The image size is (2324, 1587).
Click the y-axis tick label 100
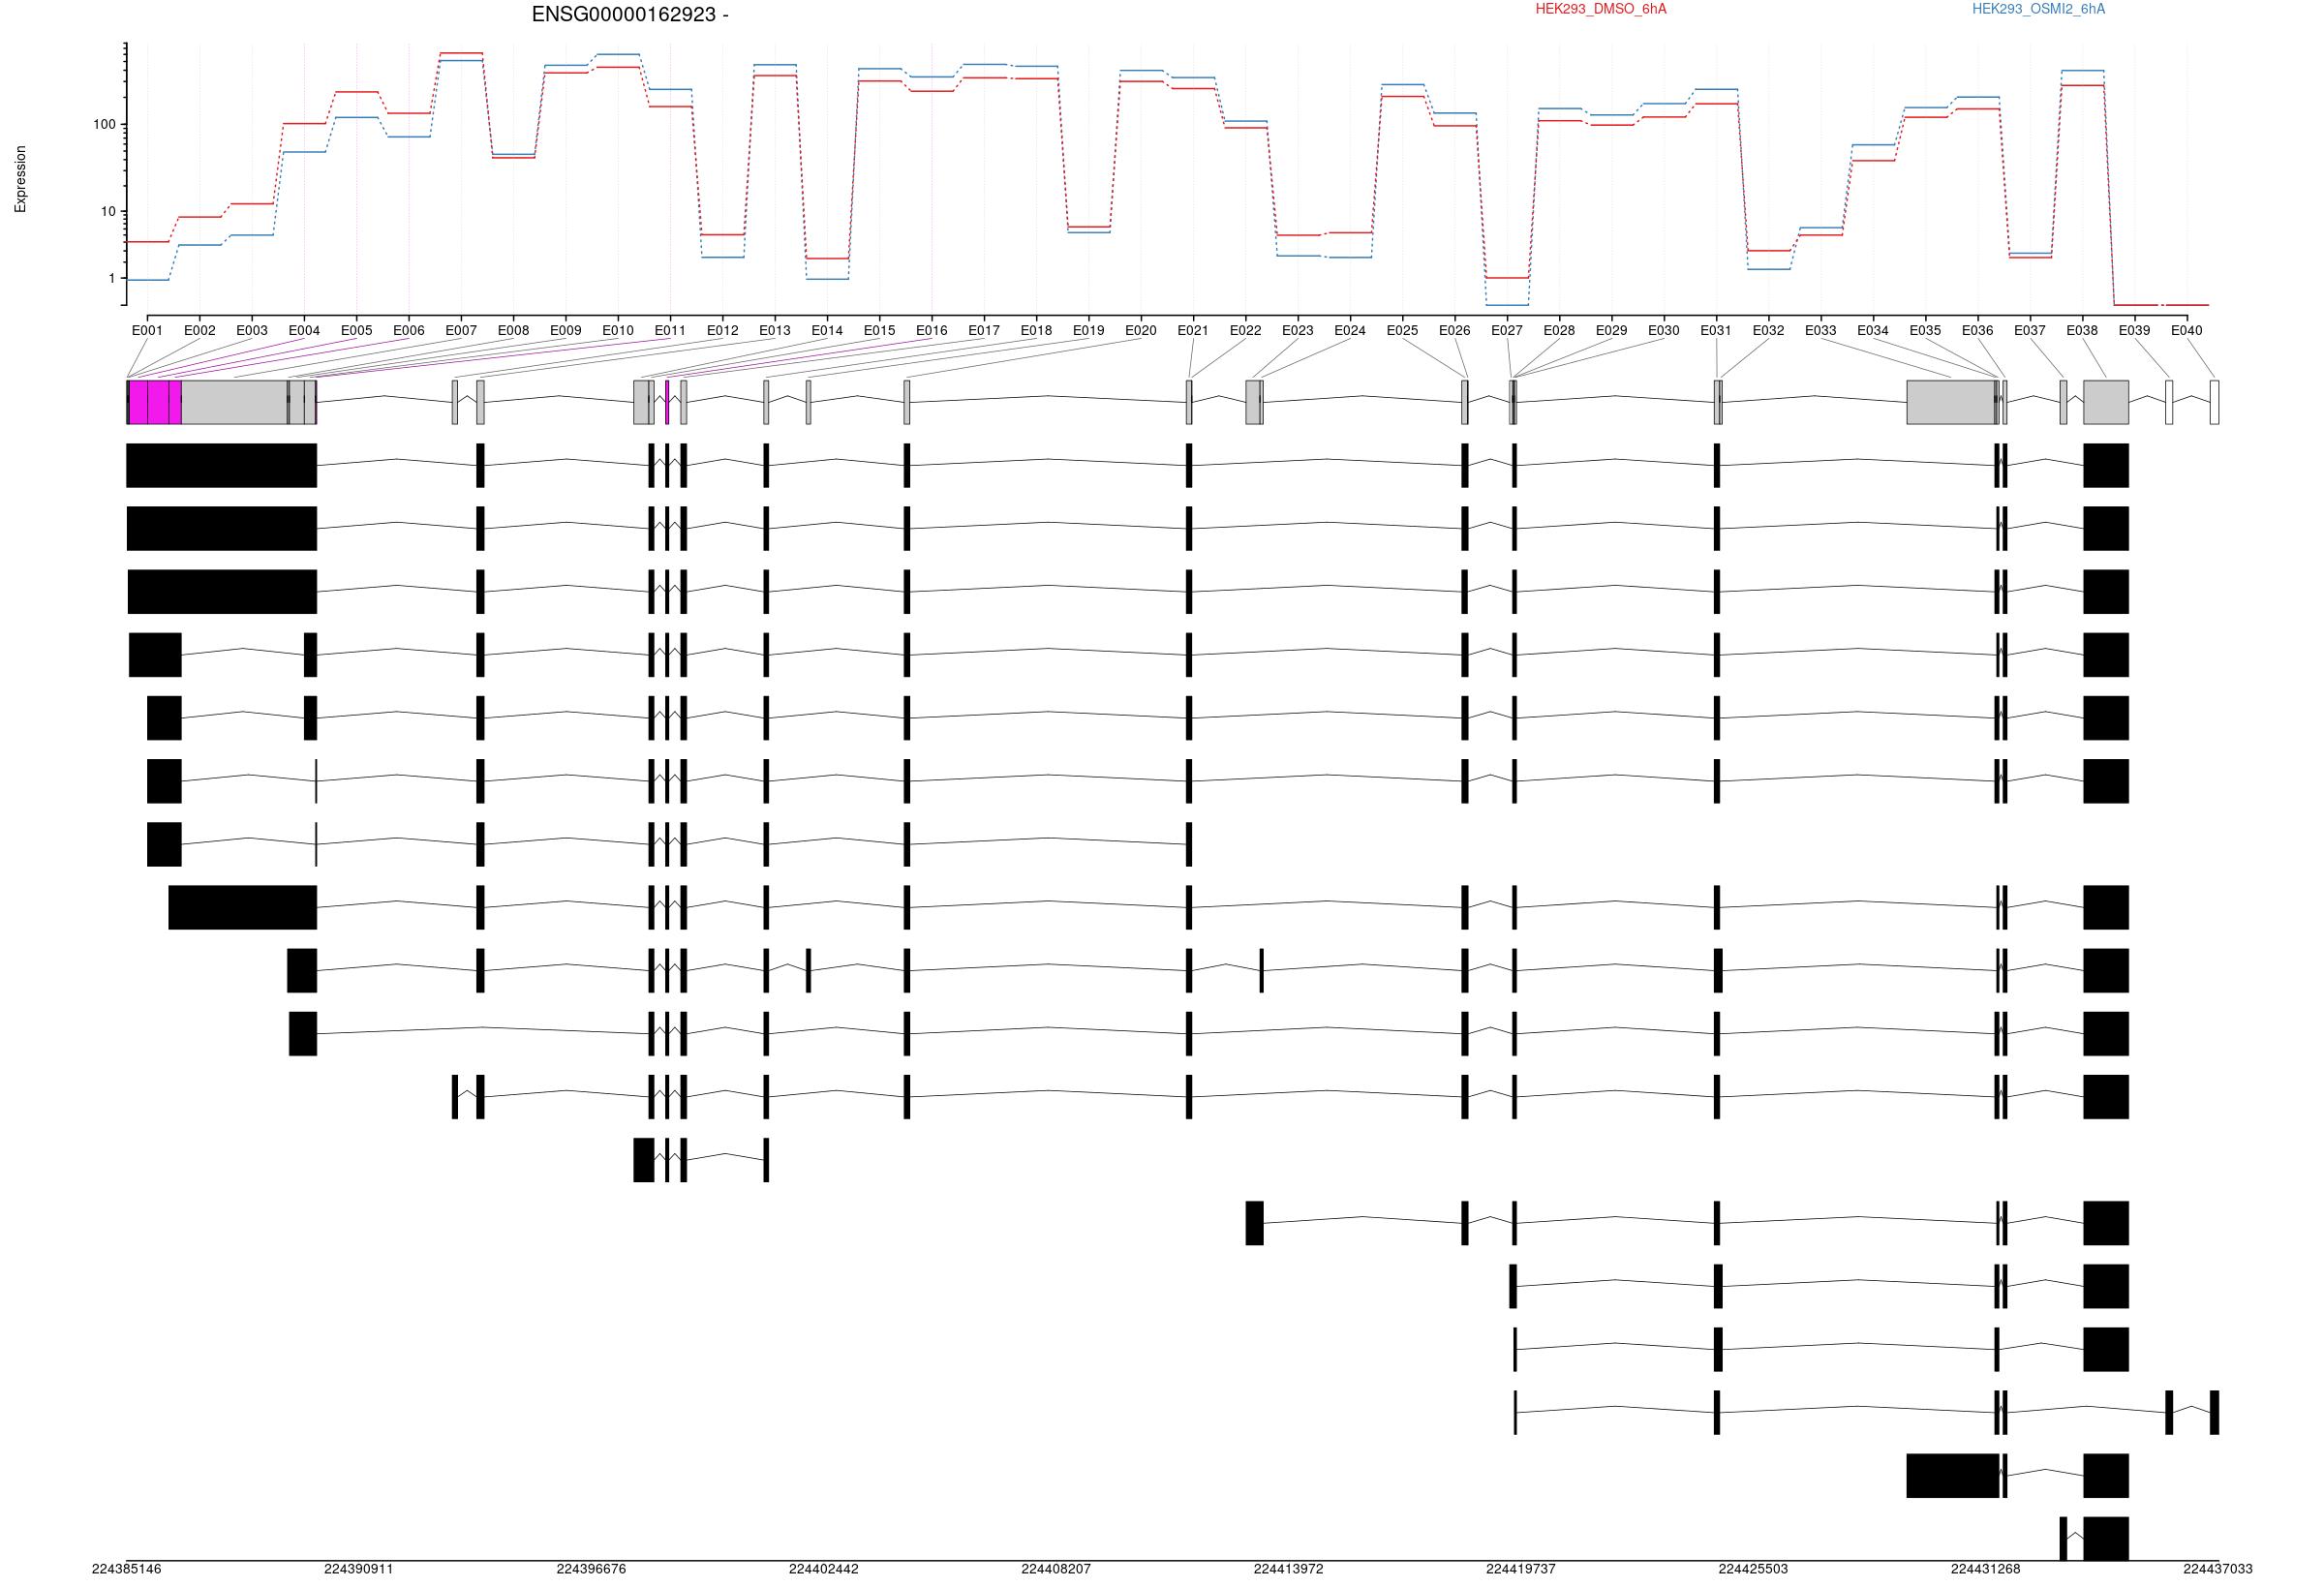[x=104, y=125]
